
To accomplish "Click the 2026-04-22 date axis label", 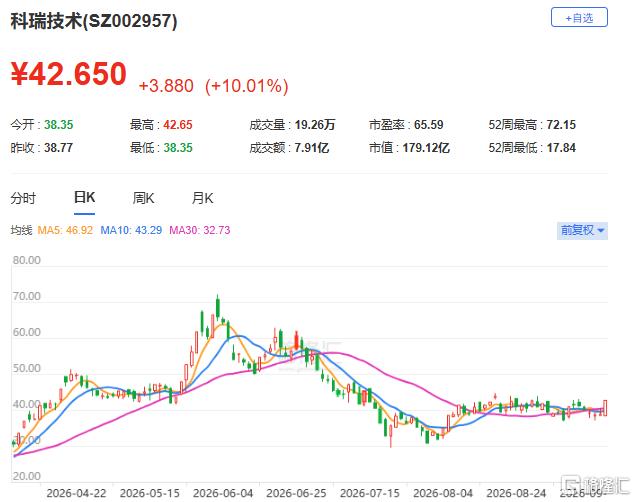I will [x=76, y=493].
